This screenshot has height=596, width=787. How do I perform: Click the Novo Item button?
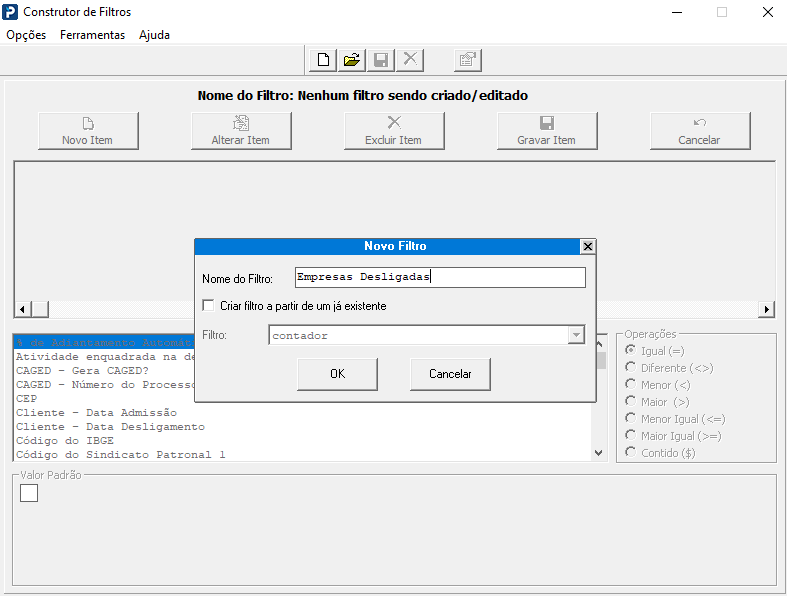click(x=88, y=131)
